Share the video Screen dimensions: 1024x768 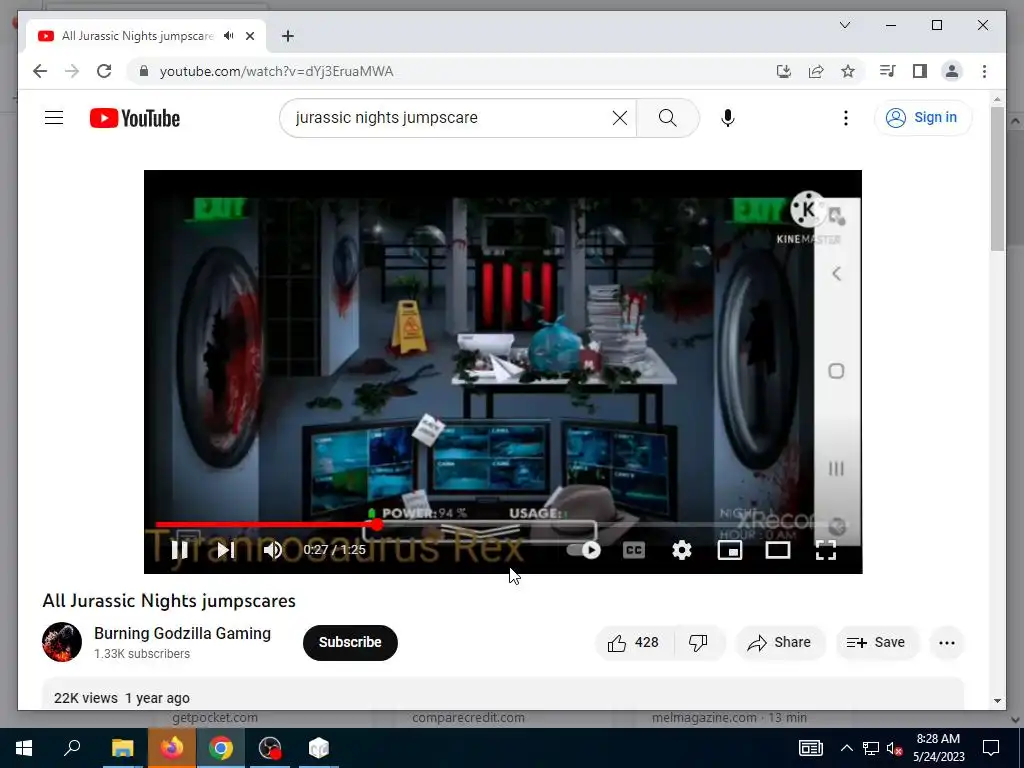(780, 643)
